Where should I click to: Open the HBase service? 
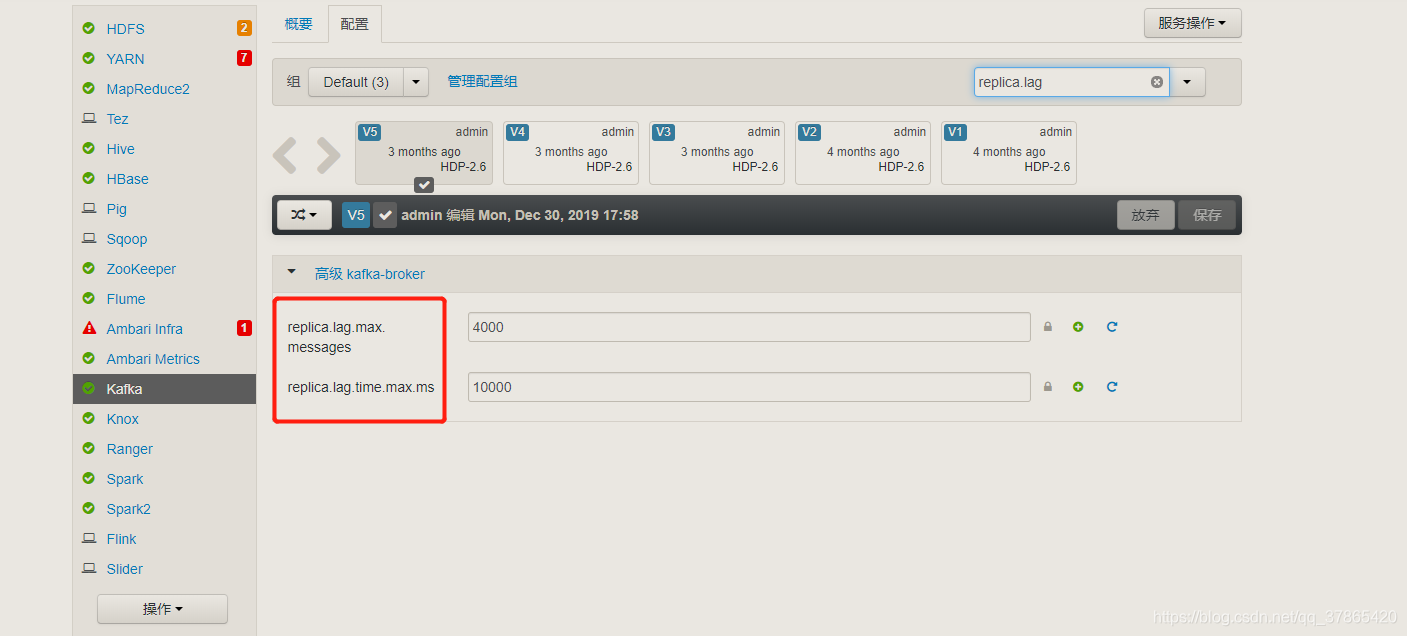128,179
